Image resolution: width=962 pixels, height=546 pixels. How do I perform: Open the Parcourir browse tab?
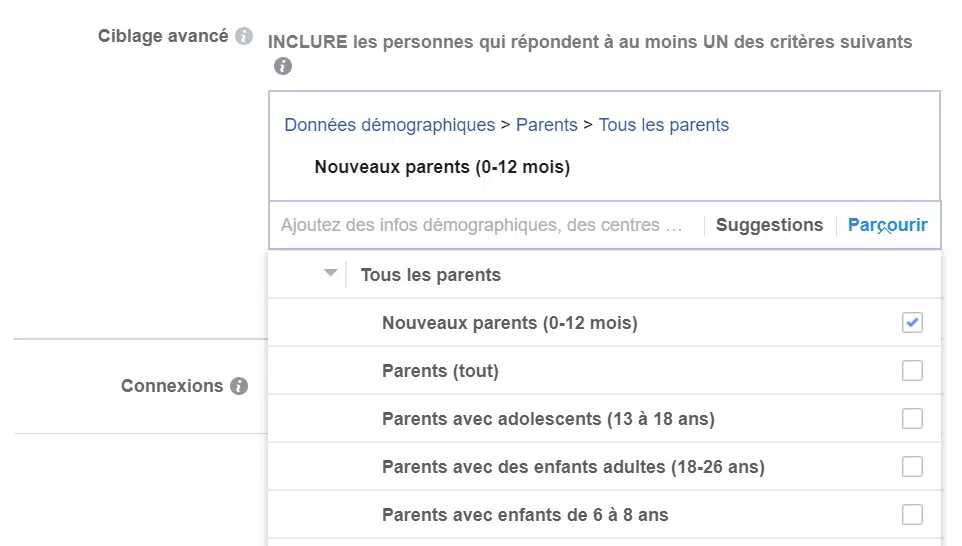pyautogui.click(x=887, y=225)
